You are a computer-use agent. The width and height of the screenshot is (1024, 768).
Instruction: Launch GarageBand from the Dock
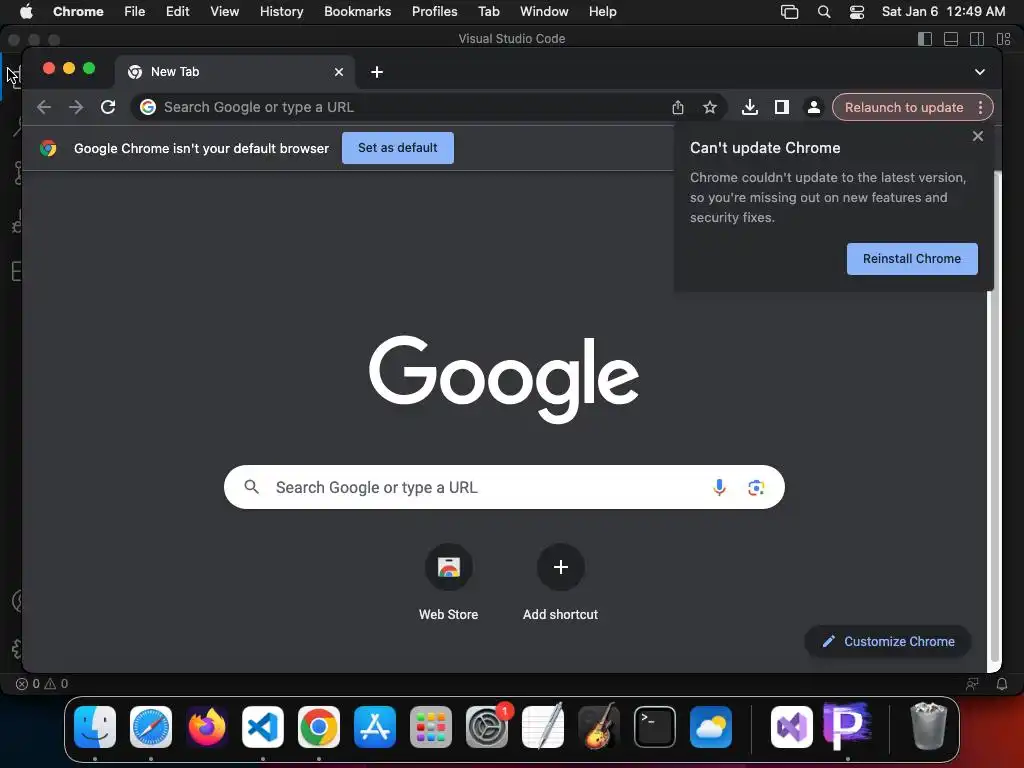pyautogui.click(x=599, y=727)
